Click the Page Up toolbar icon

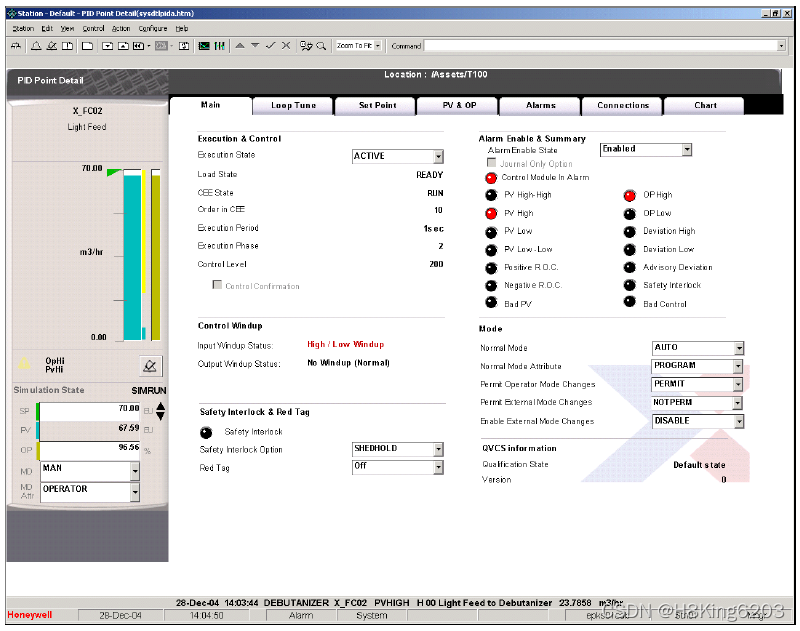click(123, 46)
